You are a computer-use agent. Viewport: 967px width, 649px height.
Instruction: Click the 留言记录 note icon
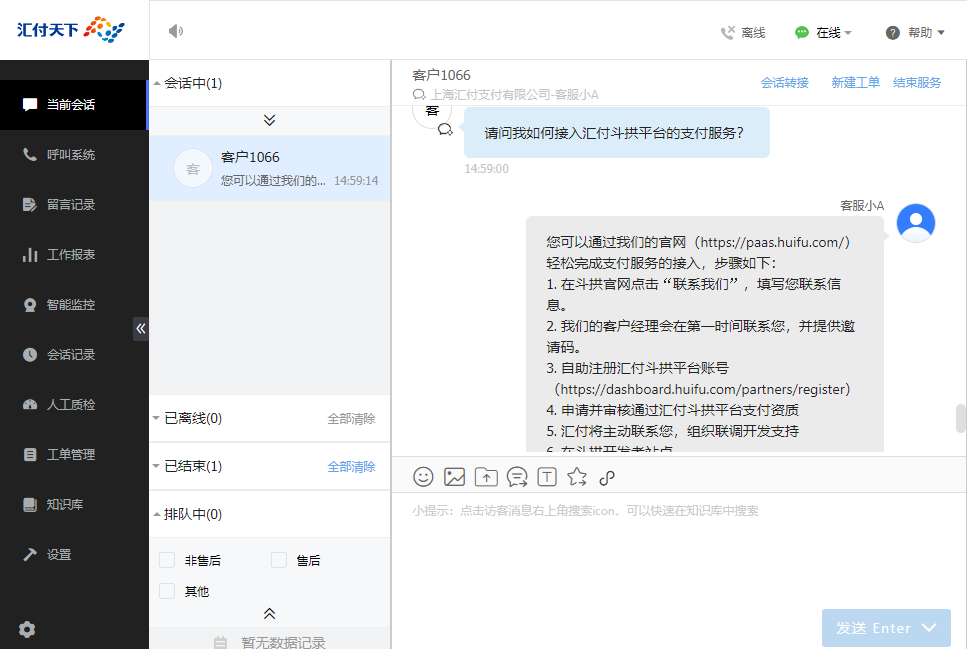point(30,204)
